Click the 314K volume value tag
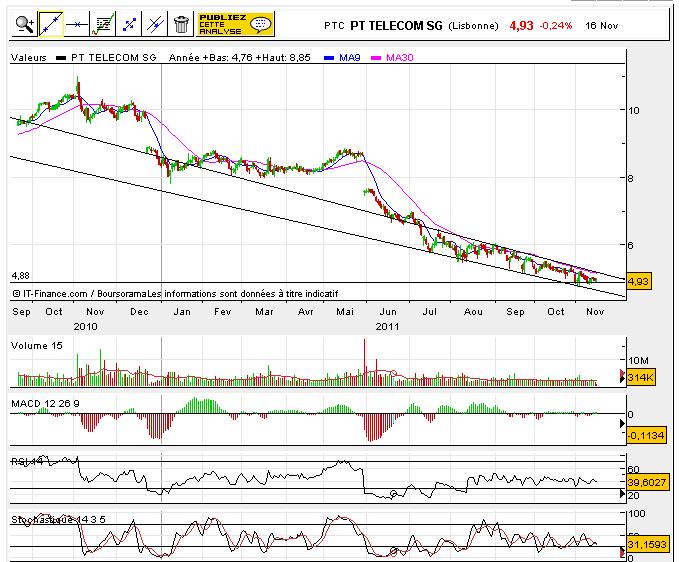The height and width of the screenshot is (562, 679). 640,378
